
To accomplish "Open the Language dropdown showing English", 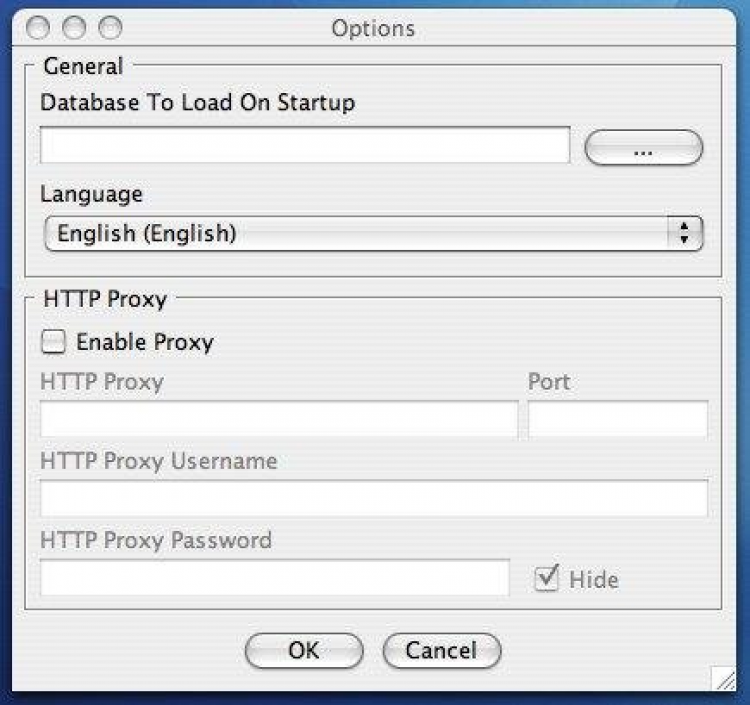I will point(373,234).
